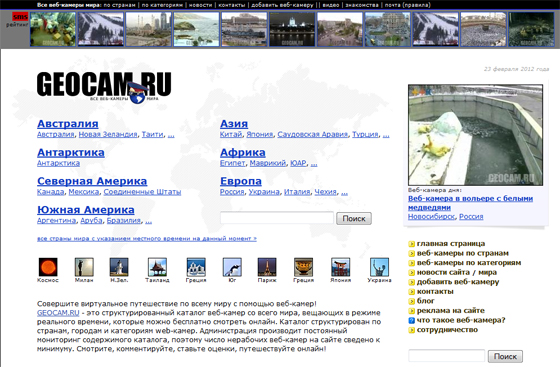Screen dimensions: 560x367
Task: Follow the Новая Зеландия link
Action: coord(108,134)
